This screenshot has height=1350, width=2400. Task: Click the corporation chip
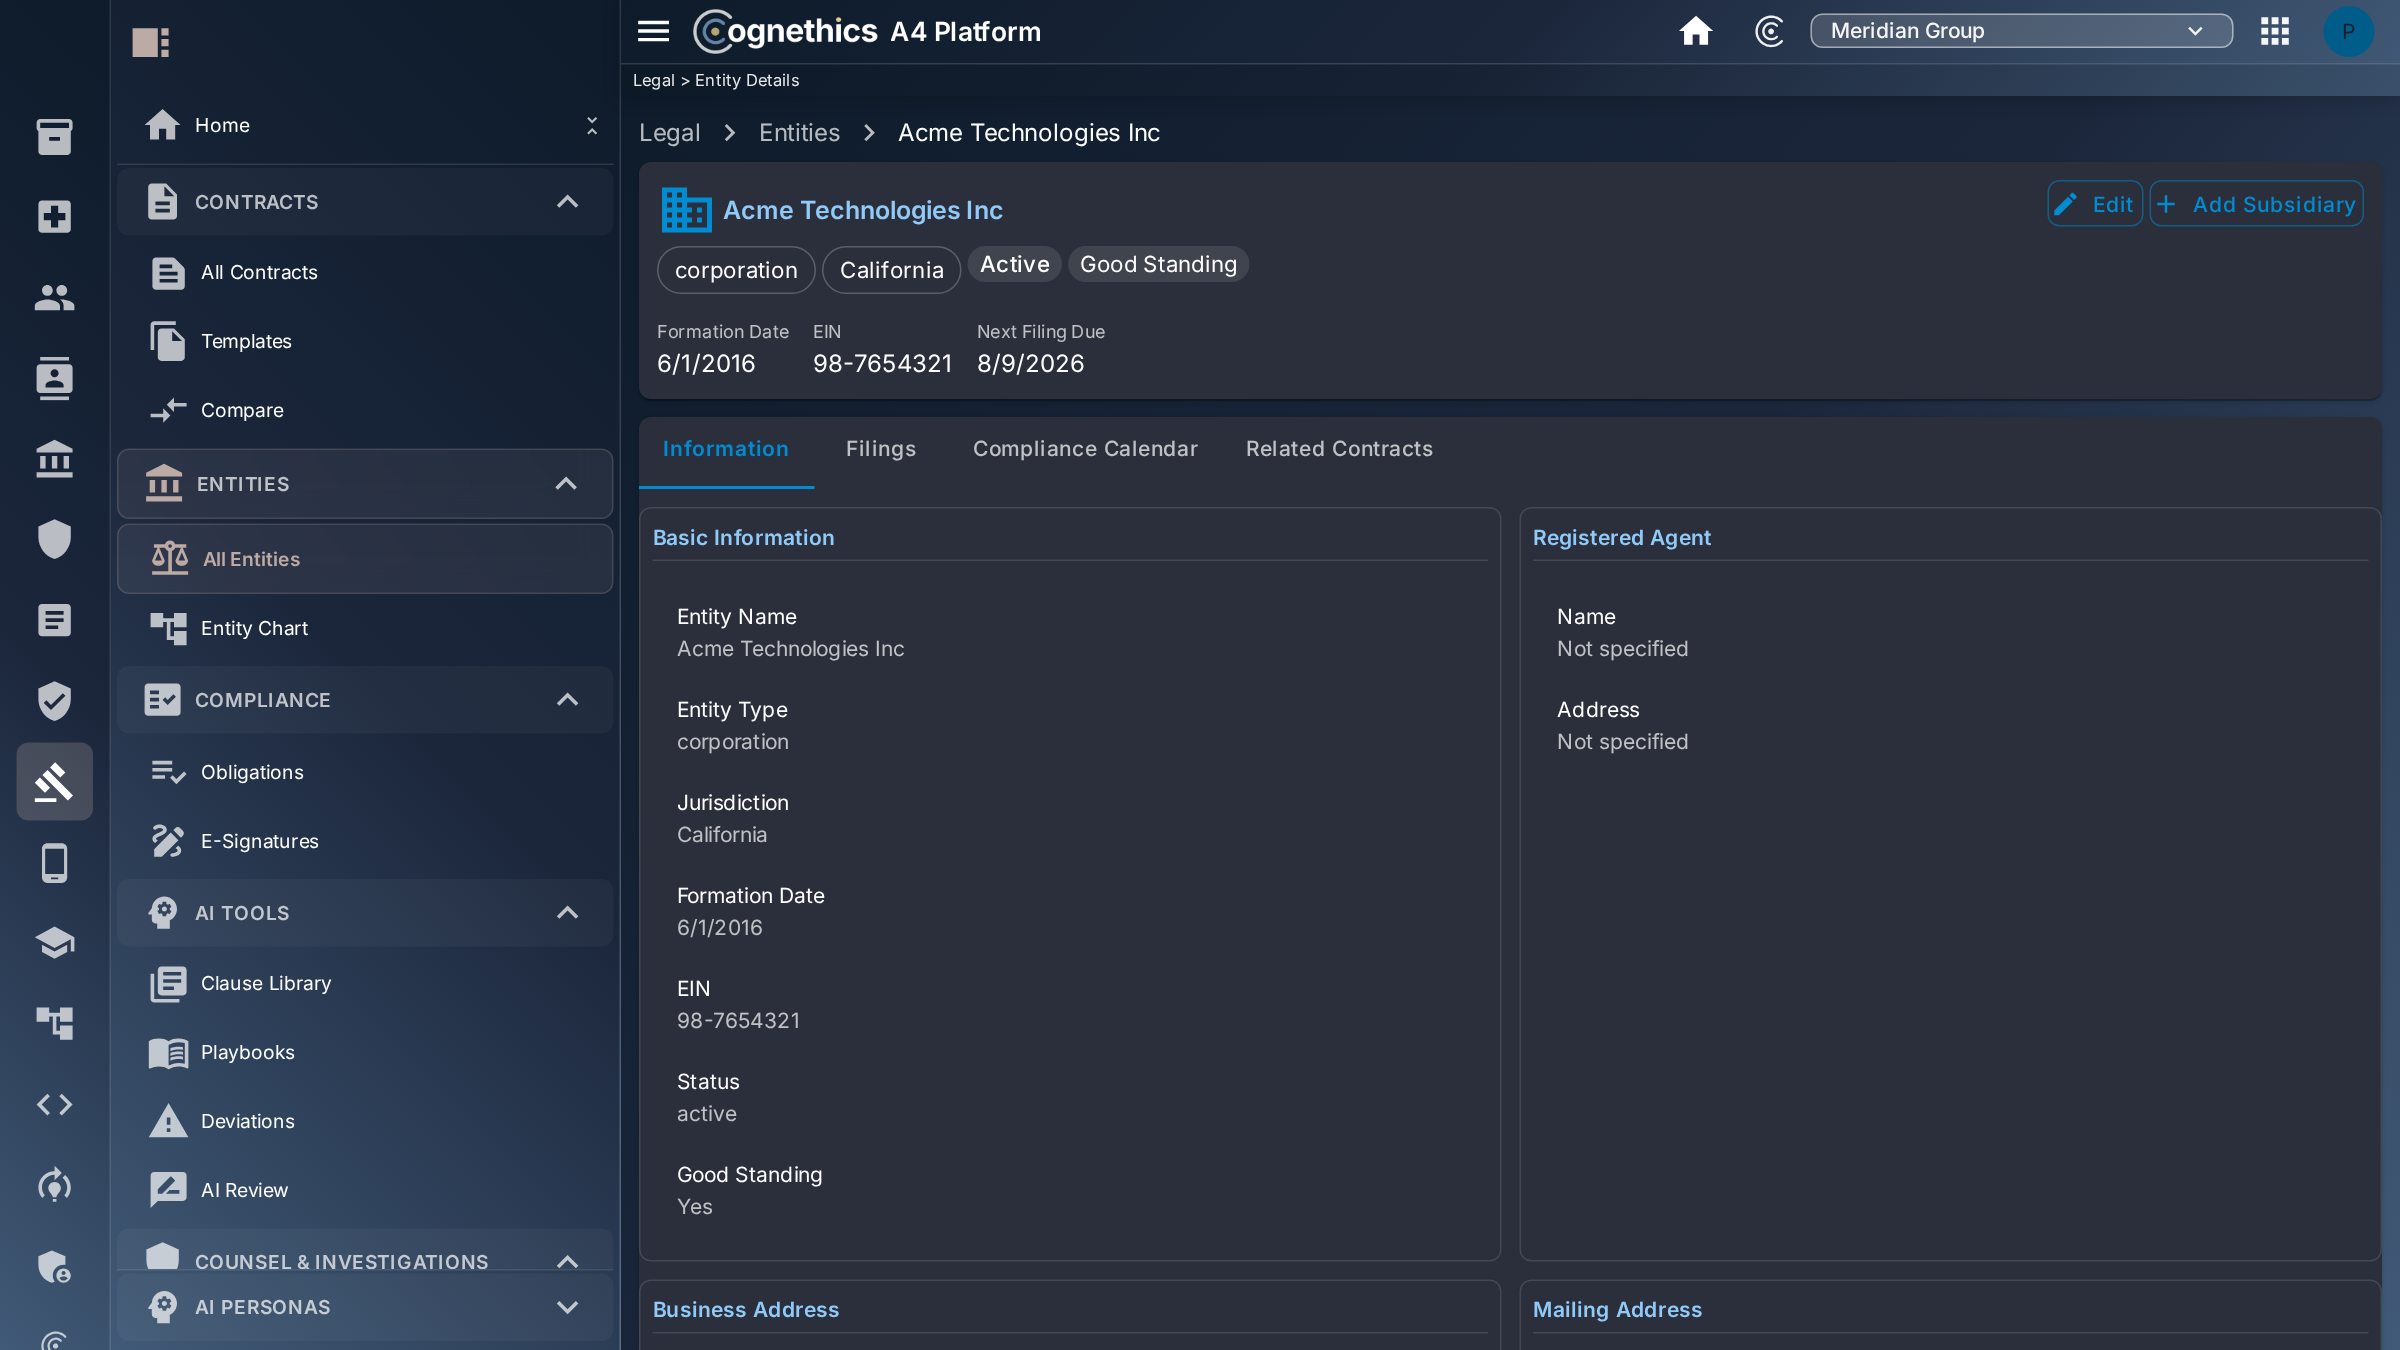click(736, 270)
